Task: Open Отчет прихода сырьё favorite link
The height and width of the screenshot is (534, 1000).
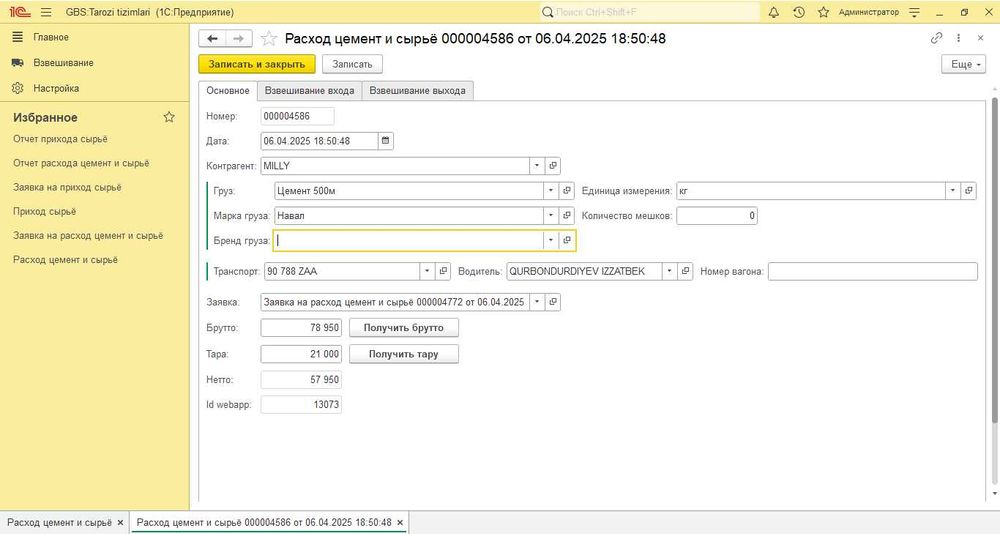Action: tap(61, 138)
